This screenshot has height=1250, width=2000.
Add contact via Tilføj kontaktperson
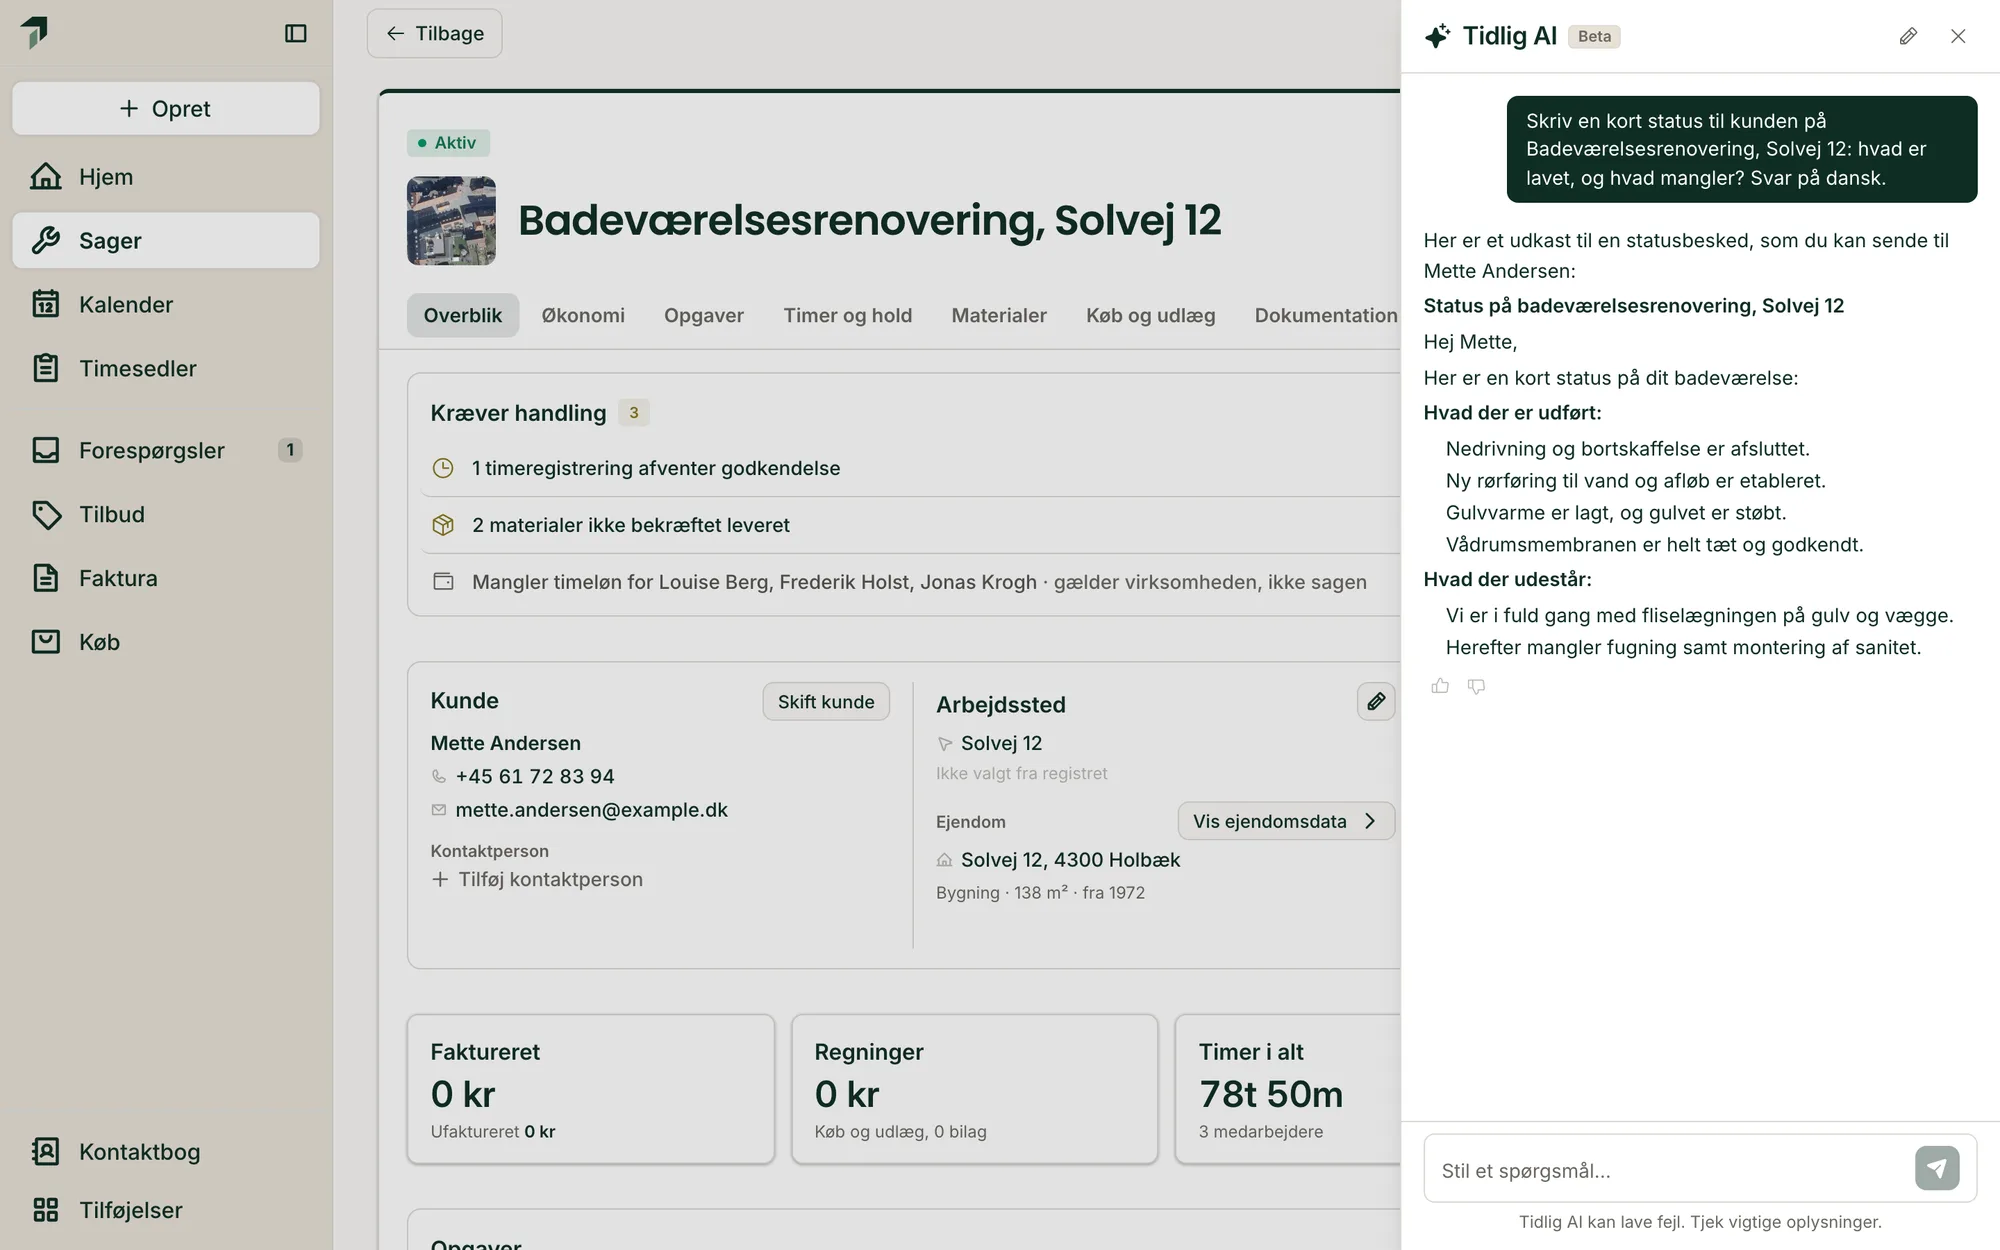coord(537,880)
